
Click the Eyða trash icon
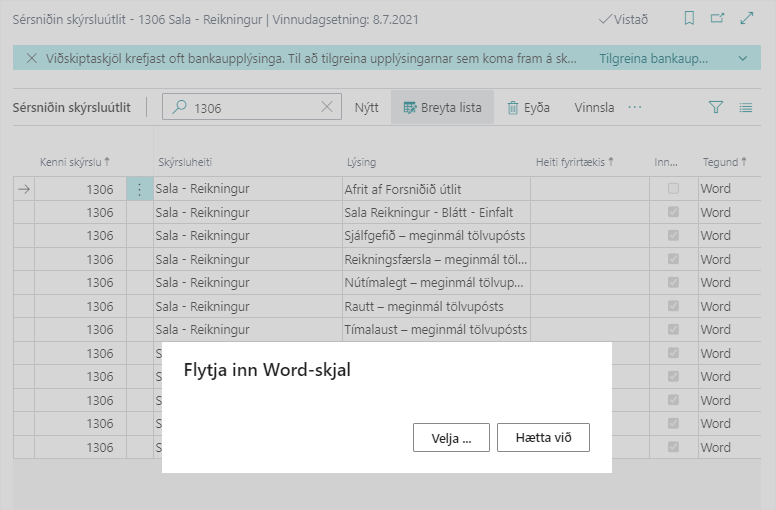pos(513,107)
